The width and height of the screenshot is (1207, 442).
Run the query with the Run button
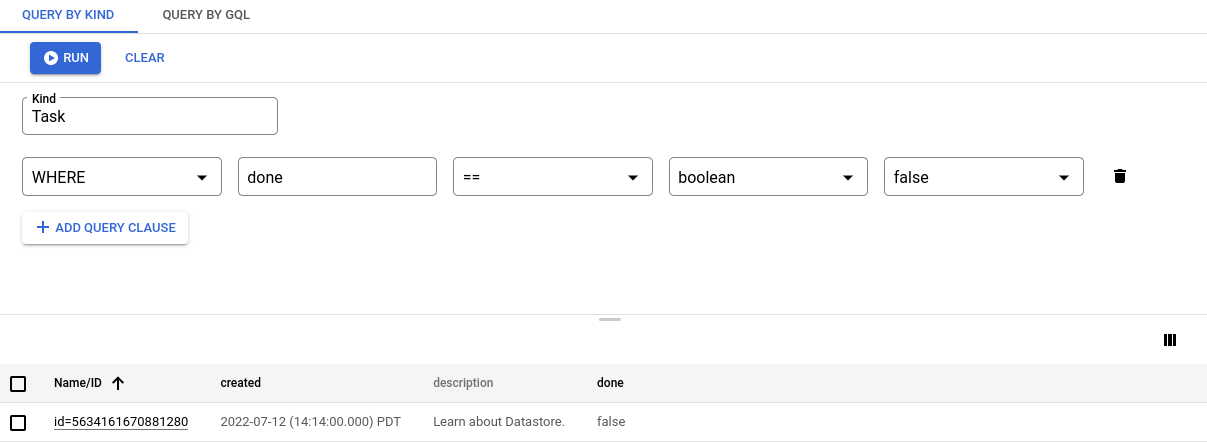pos(66,58)
